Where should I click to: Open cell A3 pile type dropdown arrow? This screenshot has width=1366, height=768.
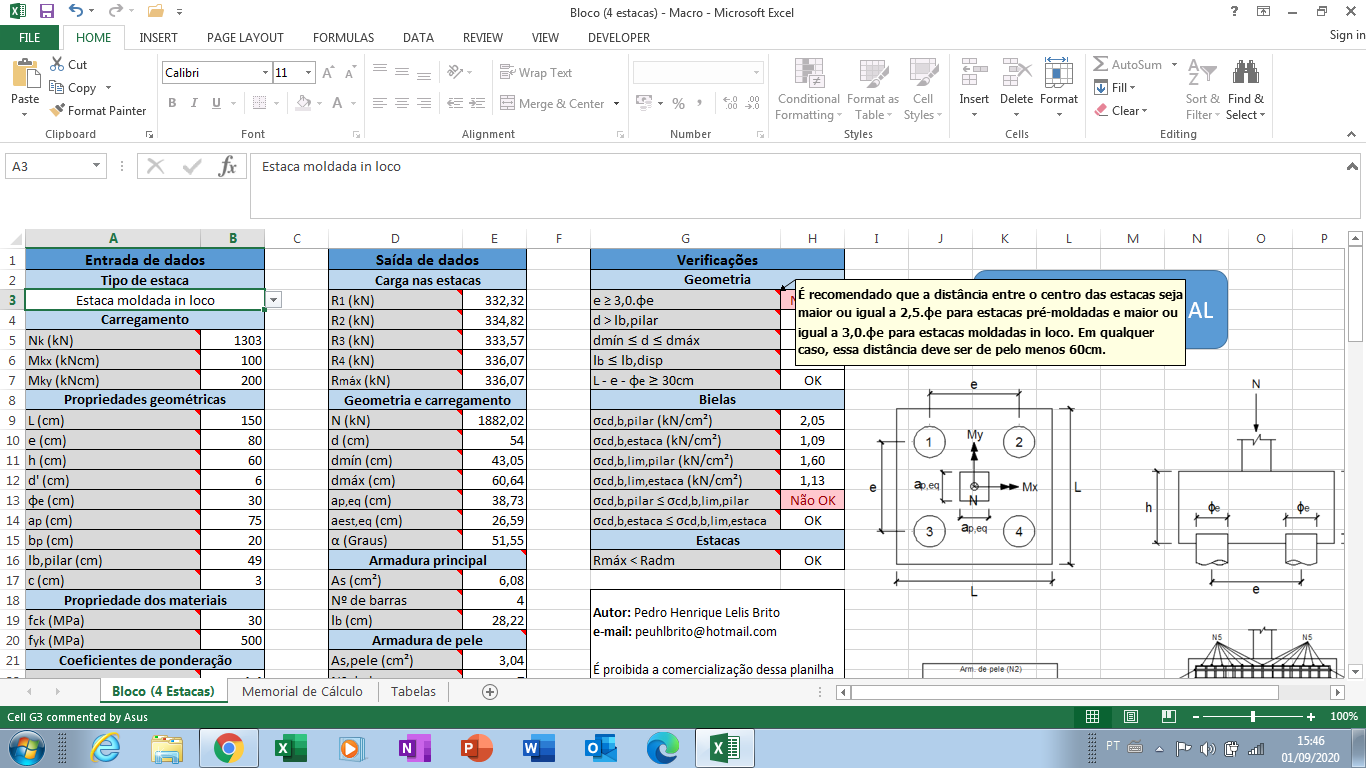point(274,300)
